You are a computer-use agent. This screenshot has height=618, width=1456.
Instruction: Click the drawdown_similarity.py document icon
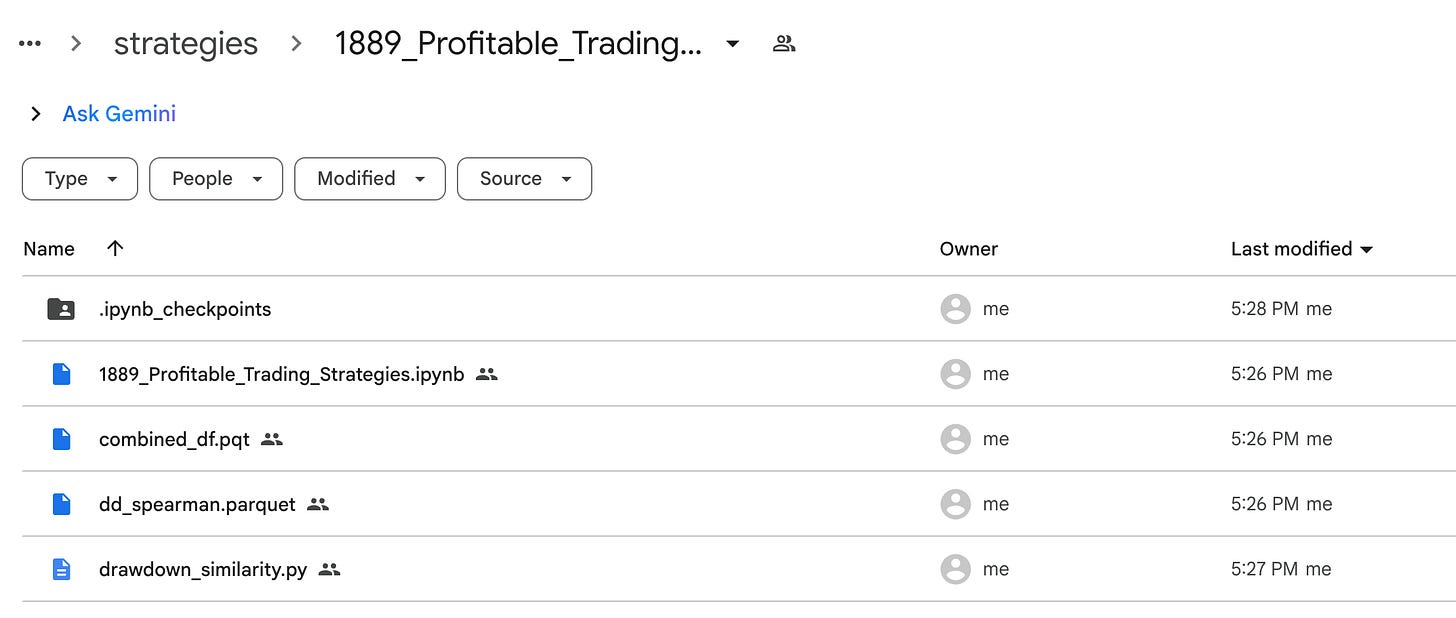point(61,569)
